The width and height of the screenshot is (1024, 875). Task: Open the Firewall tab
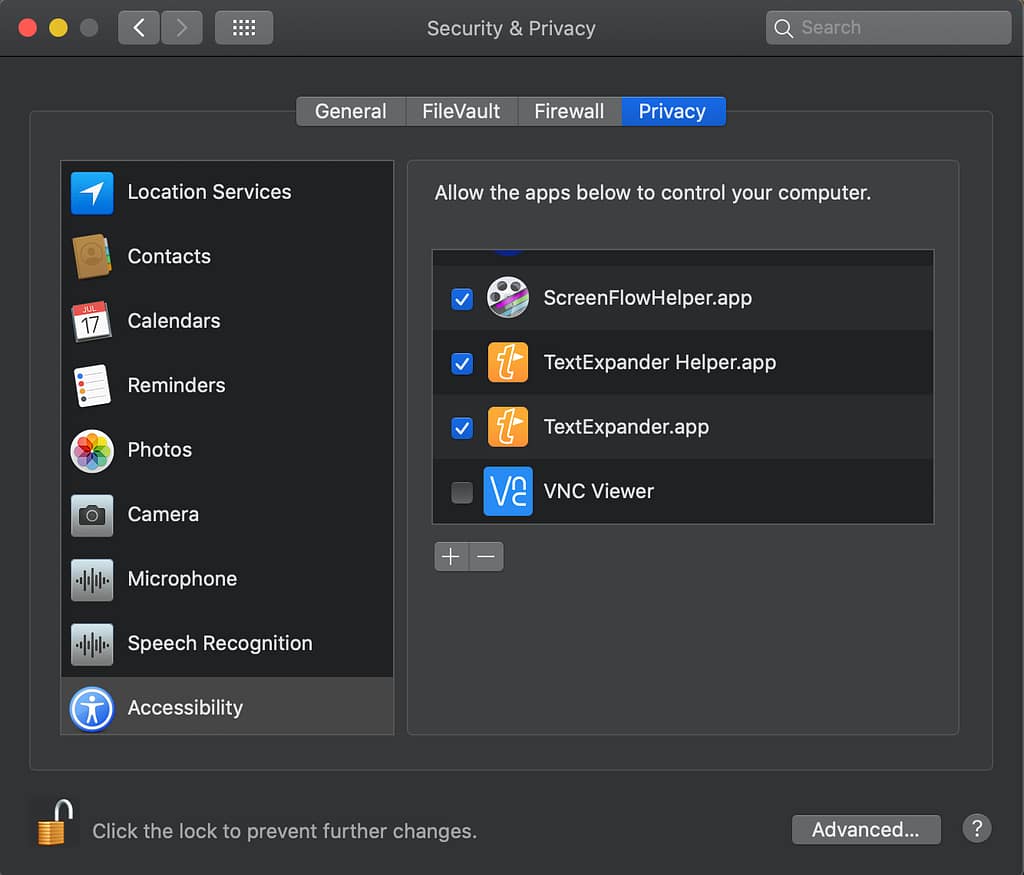pyautogui.click(x=569, y=111)
